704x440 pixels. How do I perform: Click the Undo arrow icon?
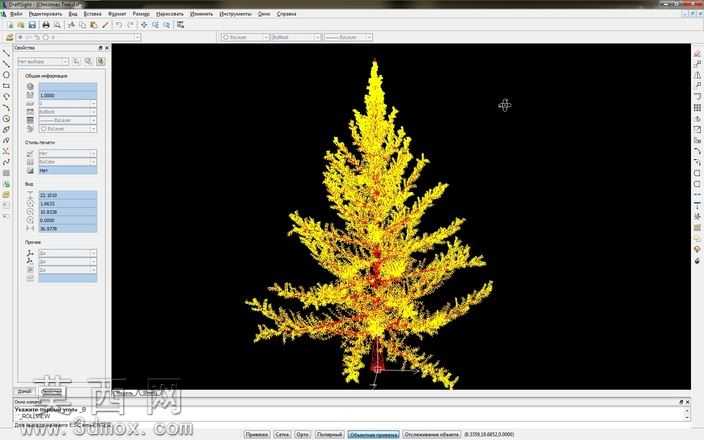pos(119,25)
